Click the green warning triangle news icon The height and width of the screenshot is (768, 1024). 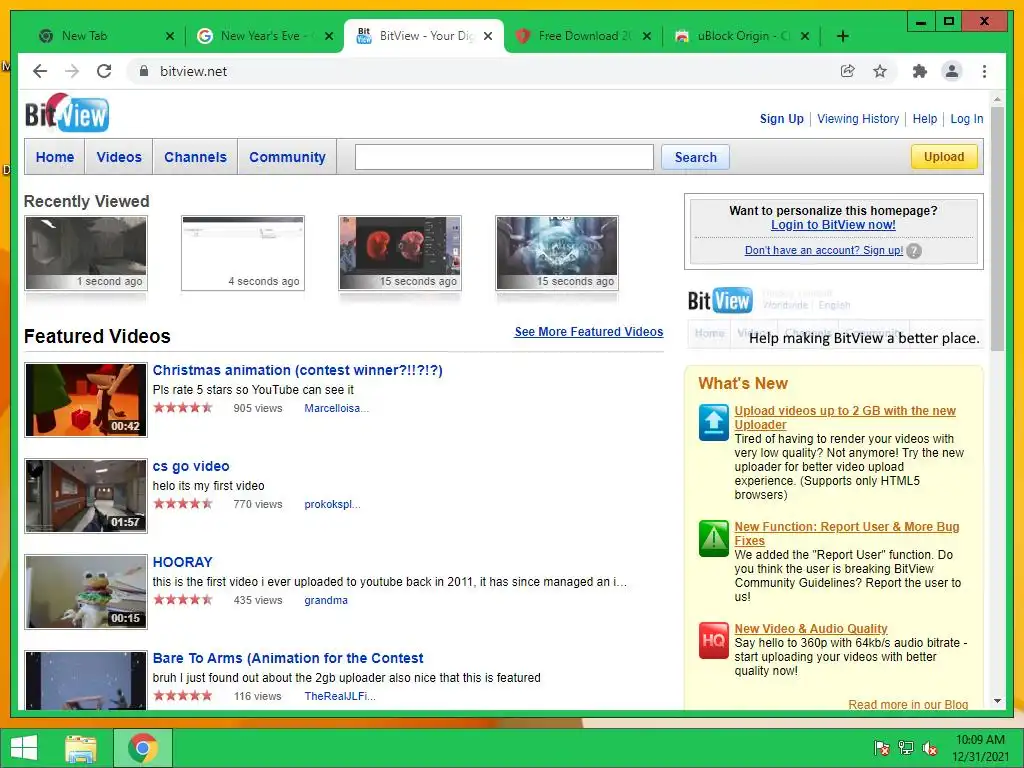click(x=713, y=538)
